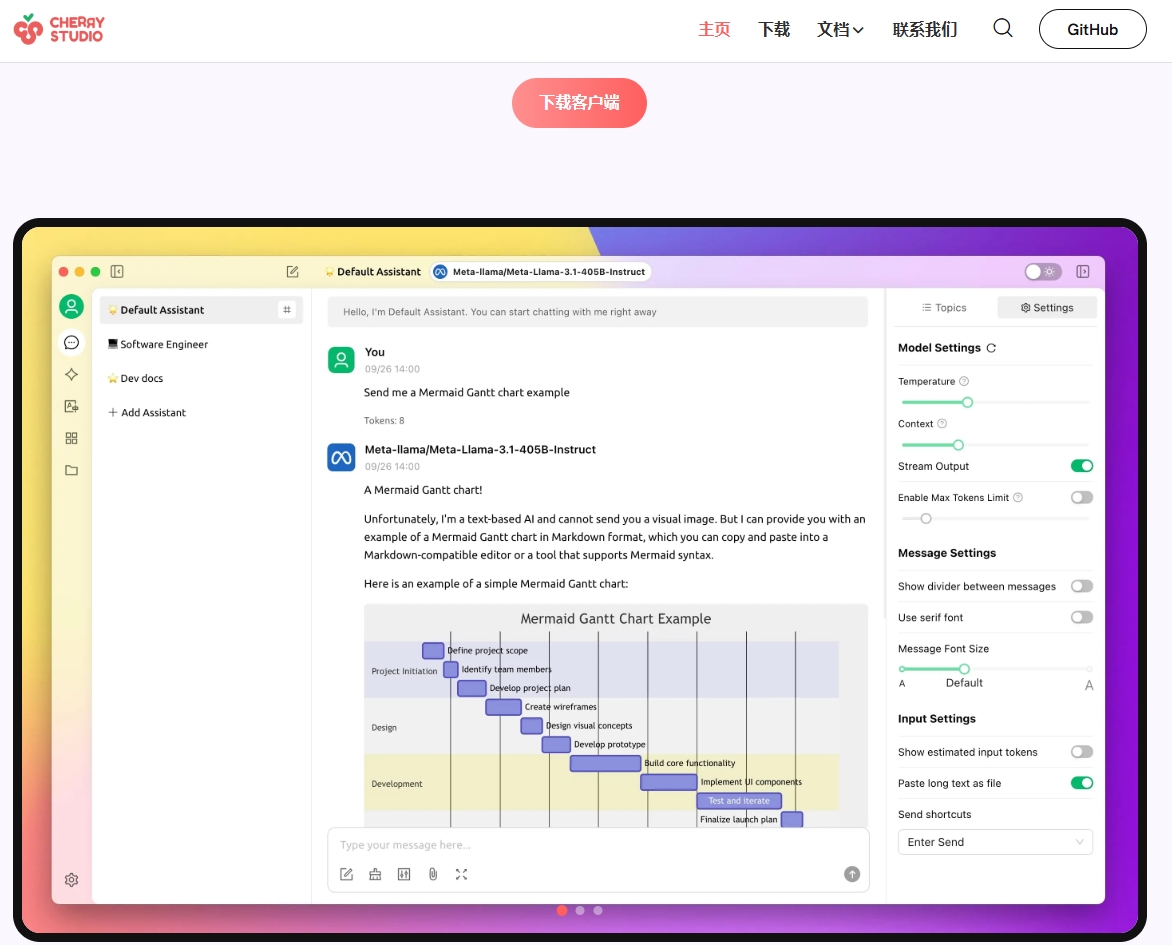The image size is (1172, 945).
Task: Disable the Stream Output toggle
Action: 1081,466
